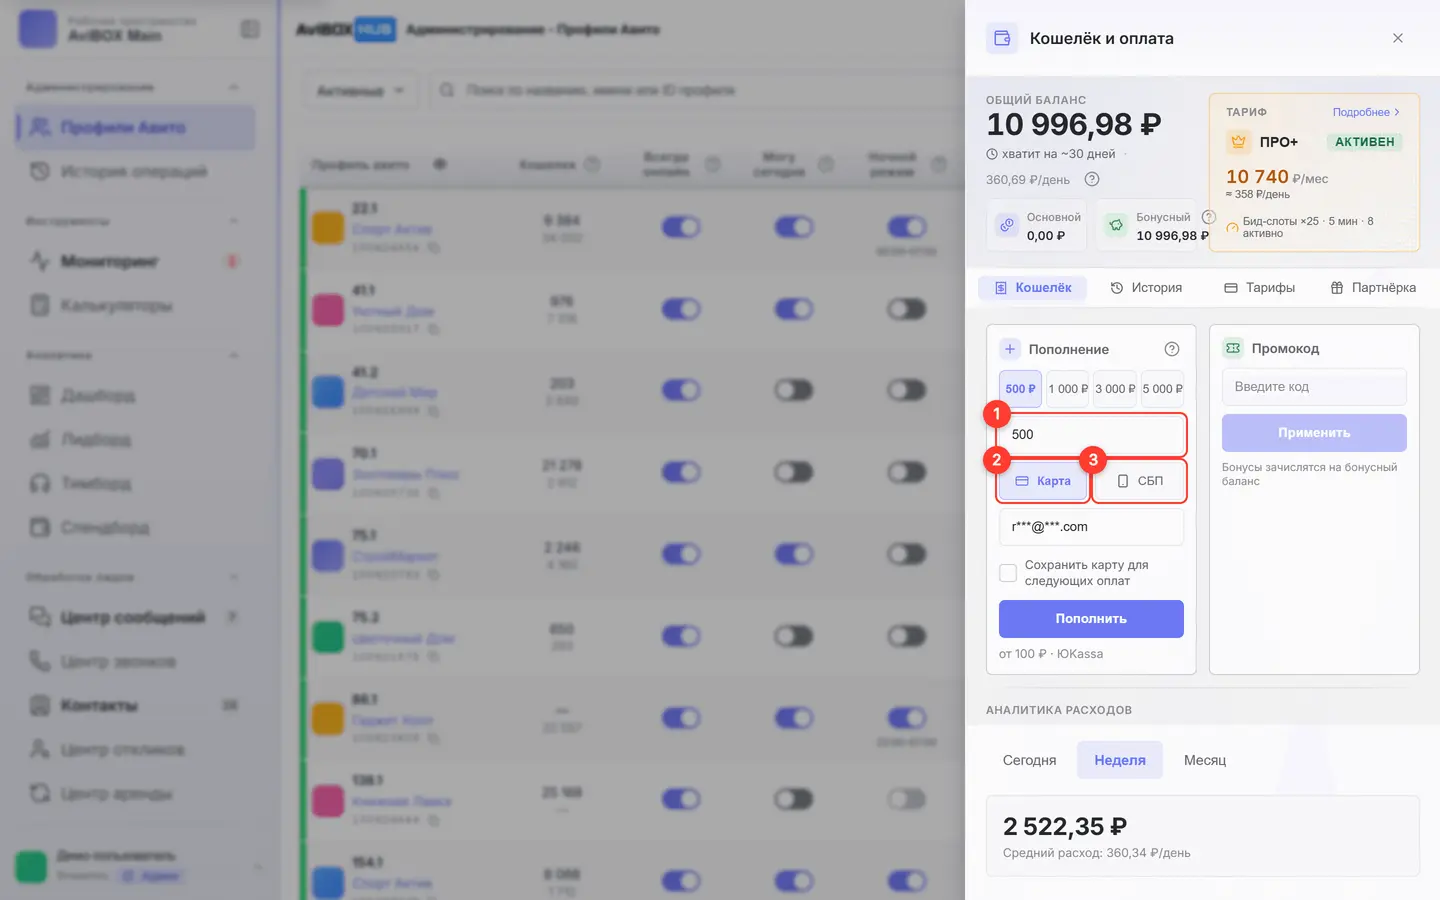This screenshot has width=1440, height=900.
Task: Select СБП payment method
Action: click(x=1140, y=481)
